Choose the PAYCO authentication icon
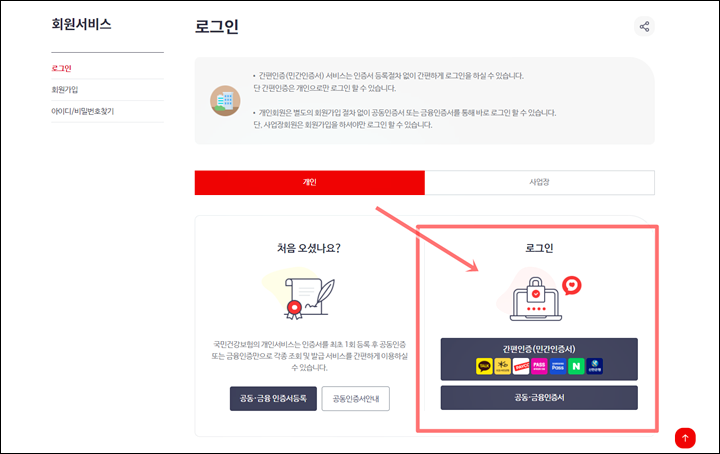This screenshot has width=720, height=454. point(521,366)
